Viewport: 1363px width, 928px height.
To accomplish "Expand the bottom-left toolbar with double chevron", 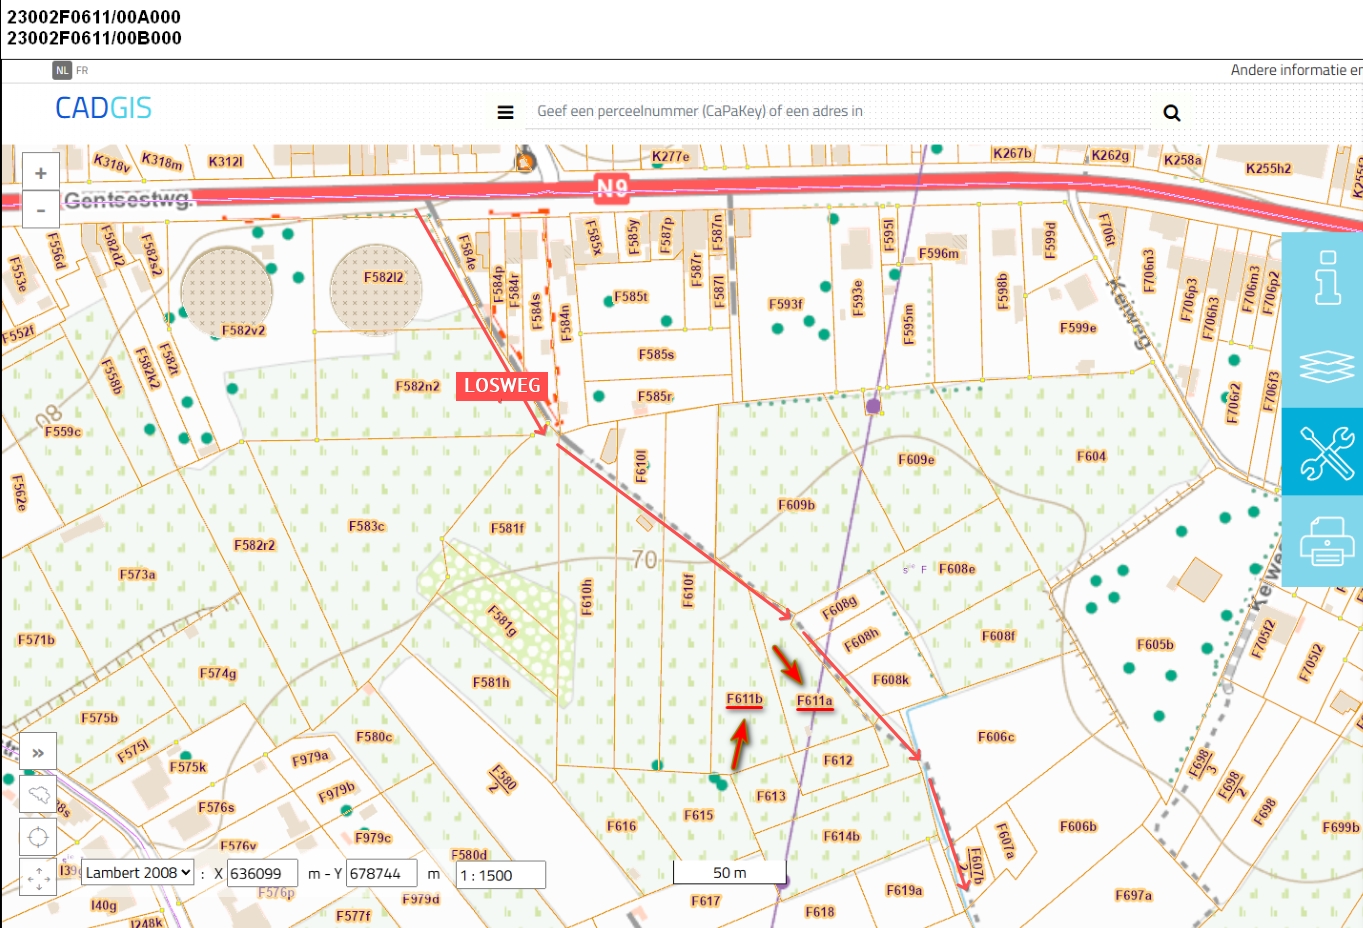I will 38,752.
